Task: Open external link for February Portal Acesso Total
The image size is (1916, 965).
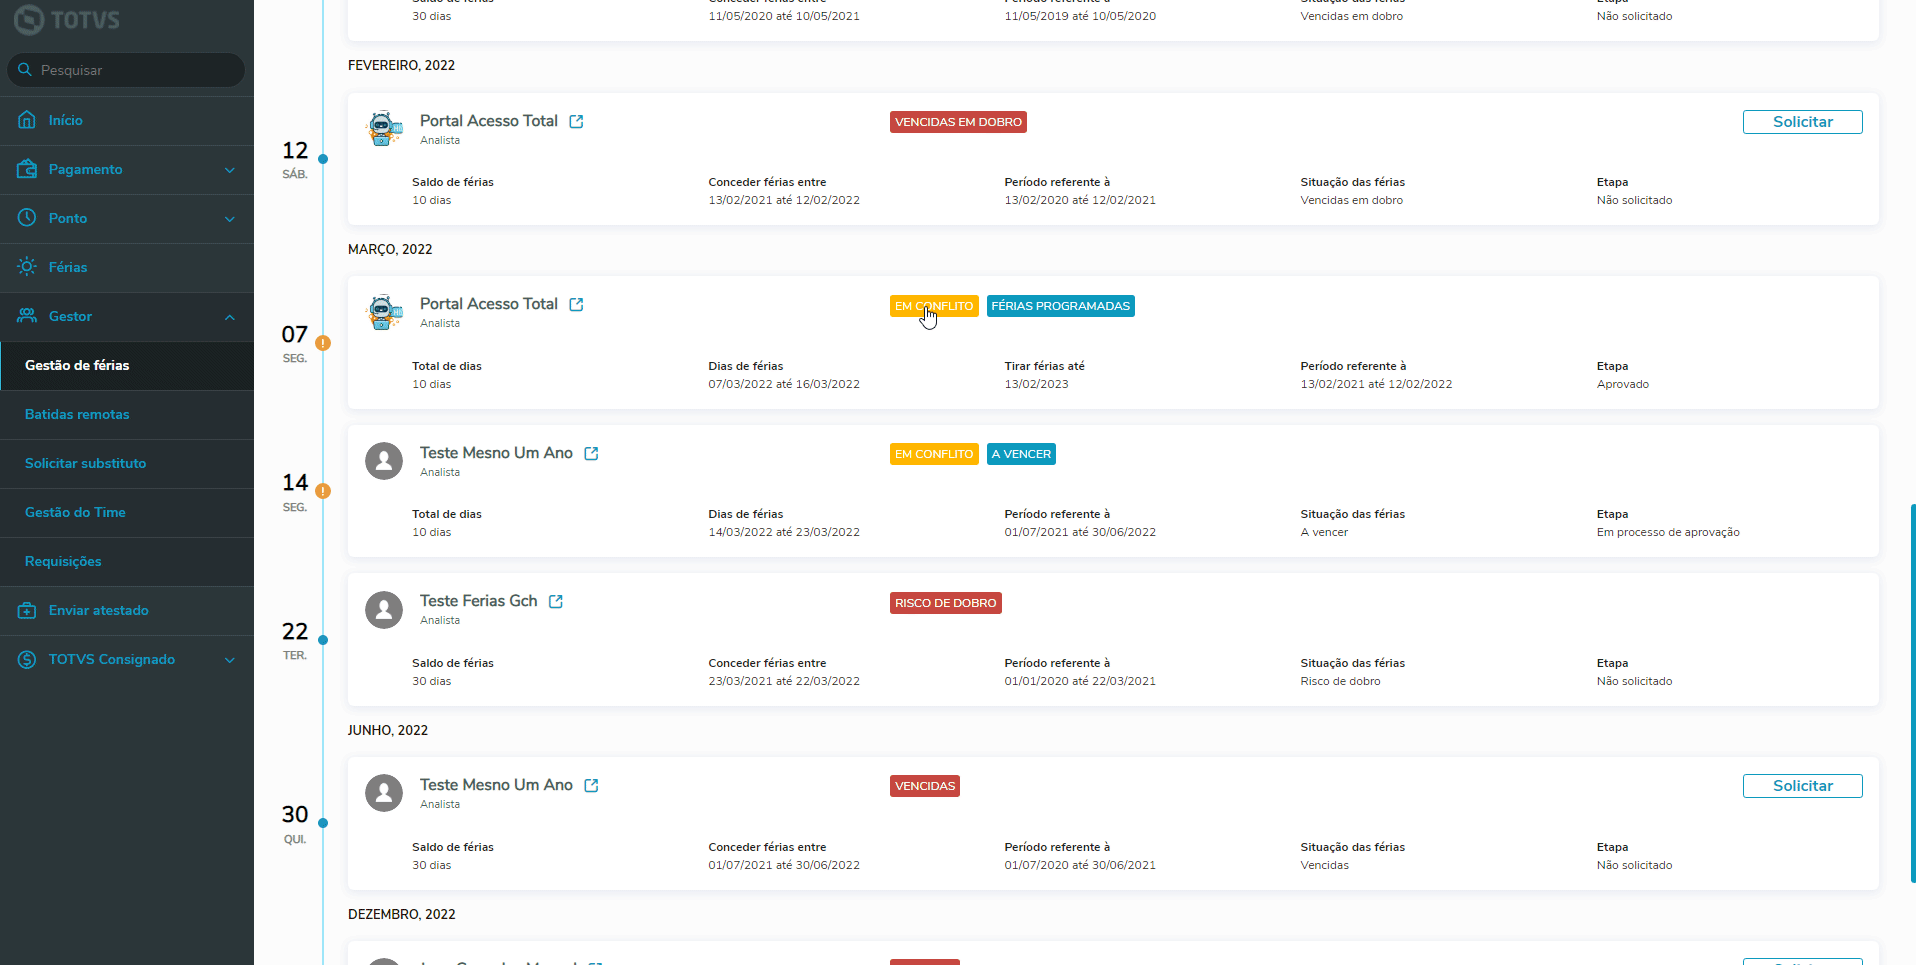Action: coord(576,121)
